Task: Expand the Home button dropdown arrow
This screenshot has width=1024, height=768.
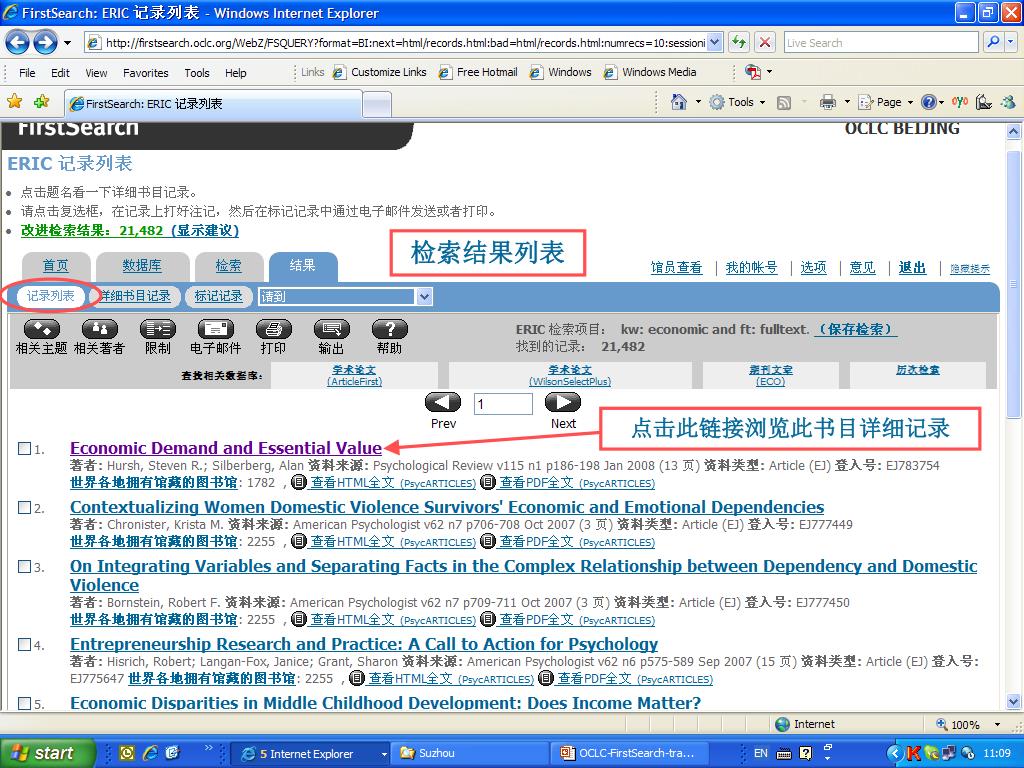Action: coord(697,102)
